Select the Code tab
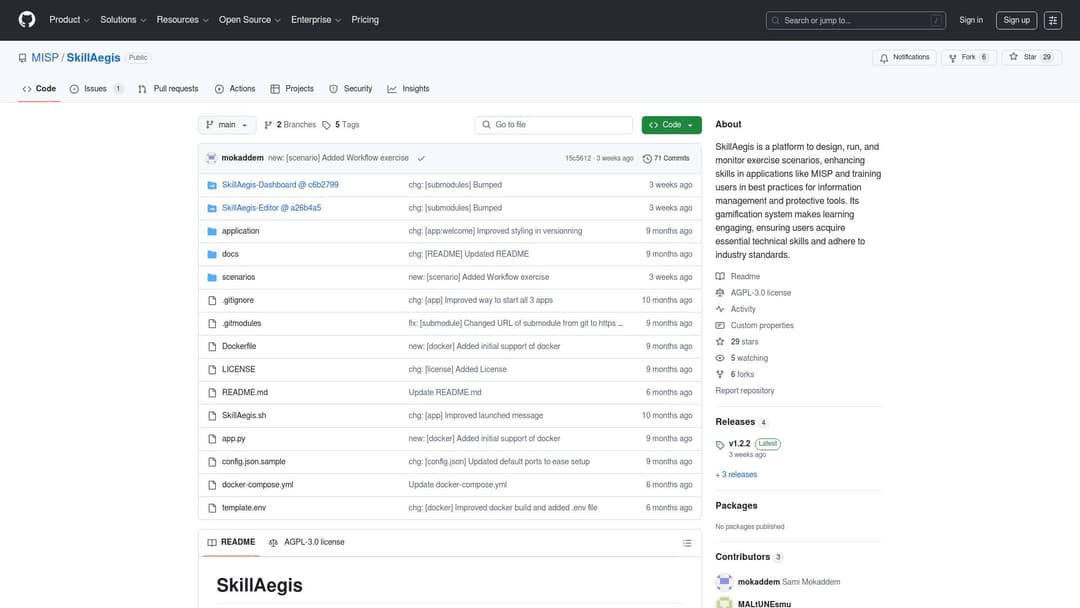 39,89
